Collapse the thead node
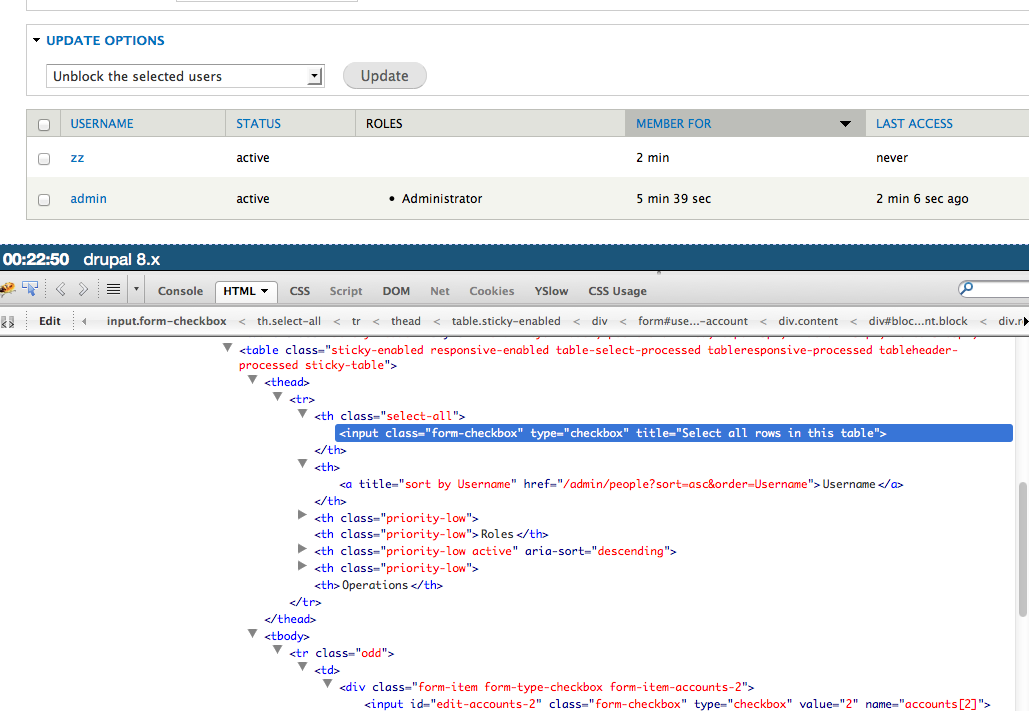This screenshot has height=711, width=1029. pos(252,379)
